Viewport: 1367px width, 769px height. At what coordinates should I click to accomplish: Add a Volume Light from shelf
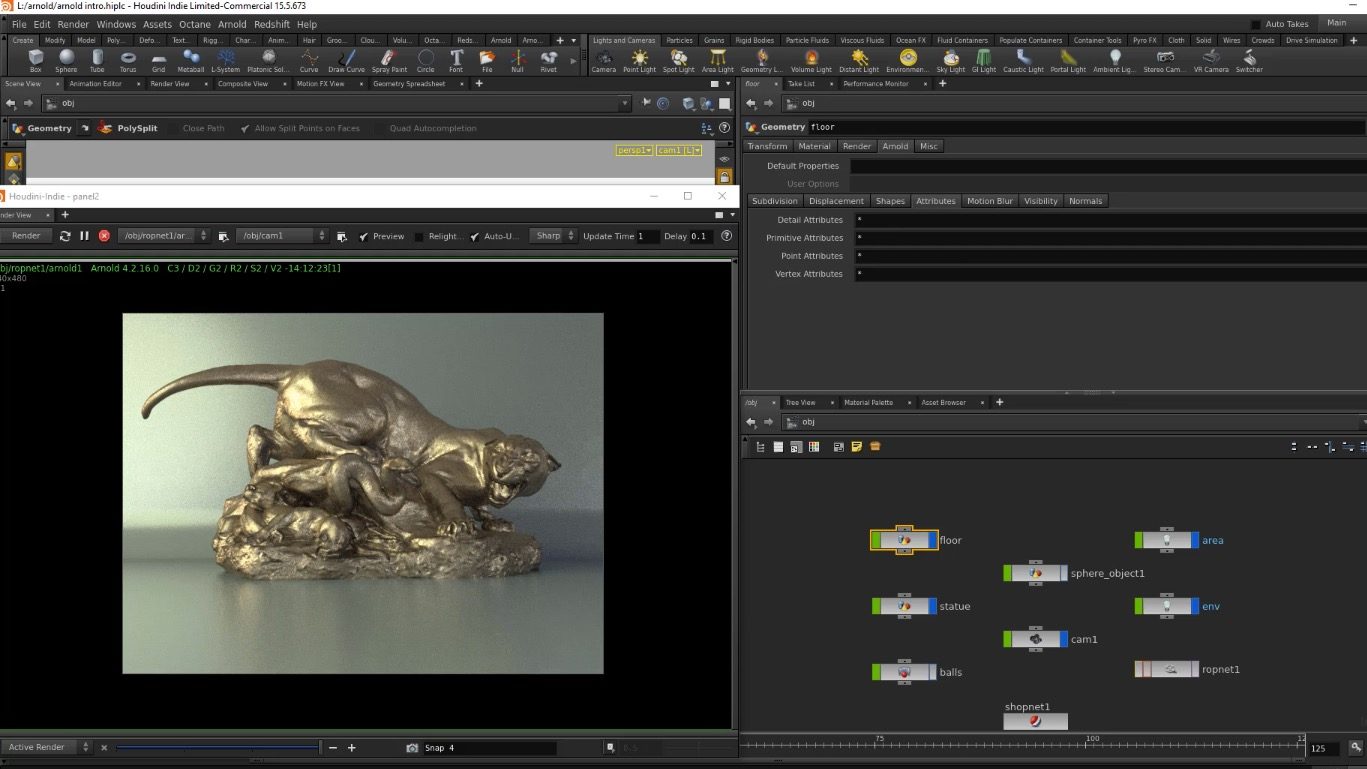point(811,61)
